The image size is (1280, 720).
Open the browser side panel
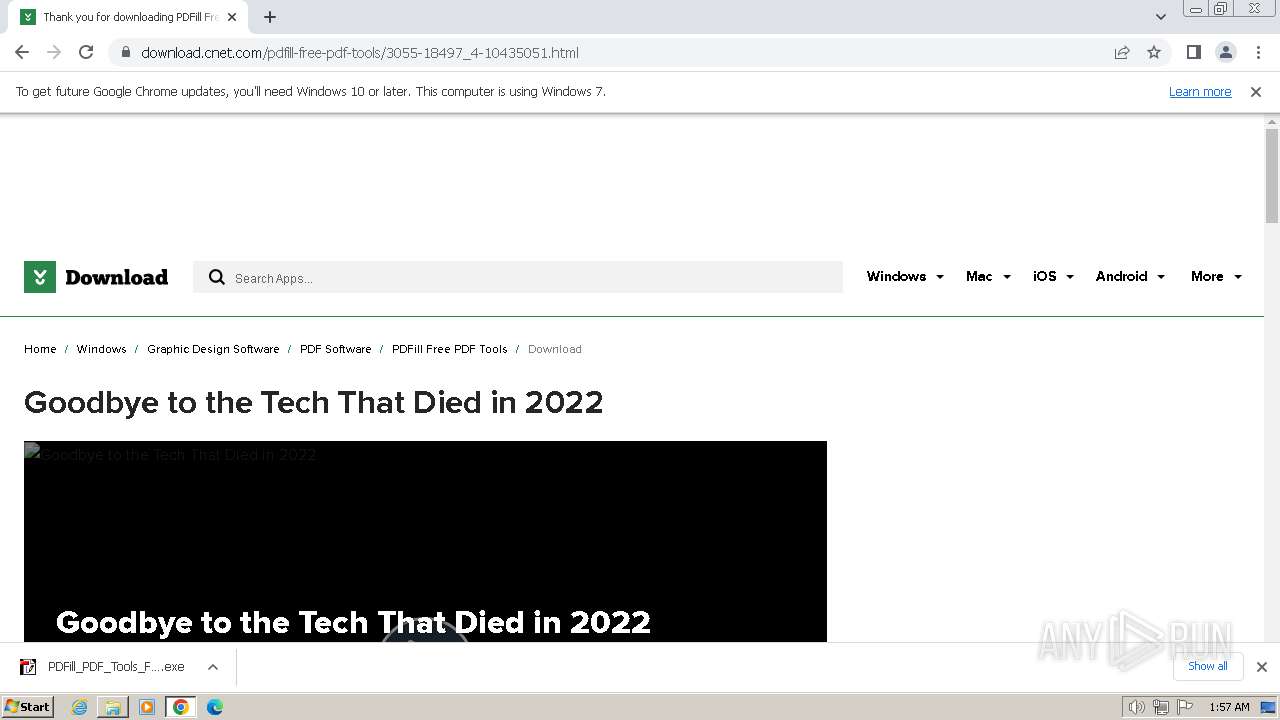click(x=1193, y=52)
